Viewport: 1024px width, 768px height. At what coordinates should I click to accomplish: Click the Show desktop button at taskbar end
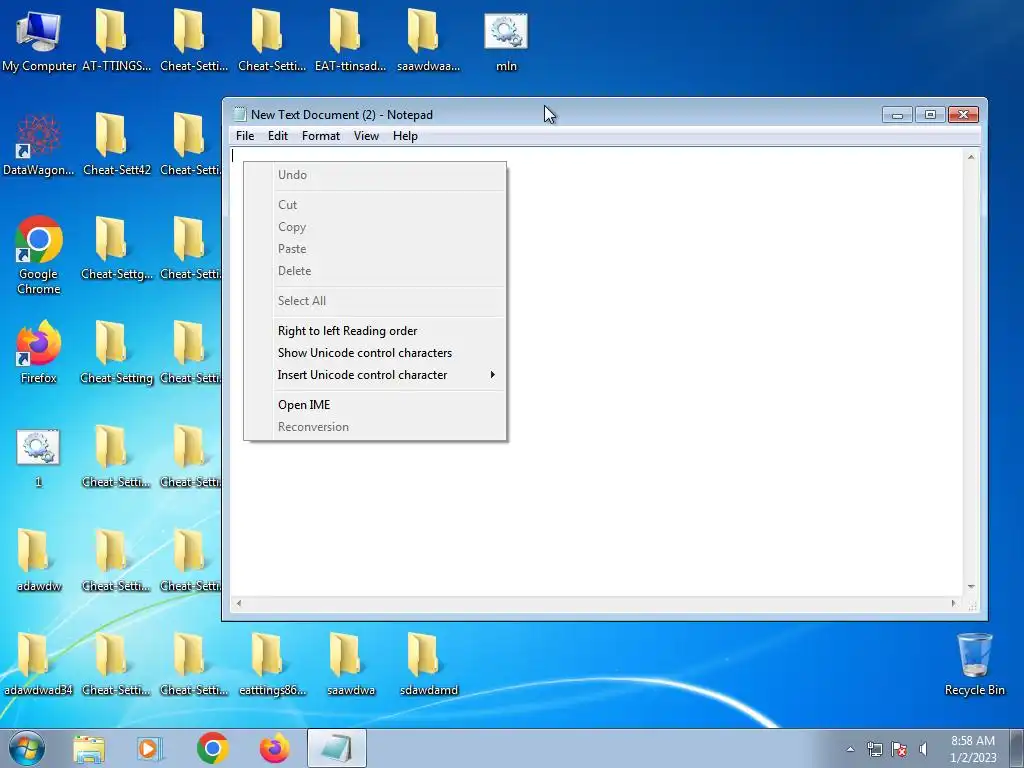[x=1017, y=748]
